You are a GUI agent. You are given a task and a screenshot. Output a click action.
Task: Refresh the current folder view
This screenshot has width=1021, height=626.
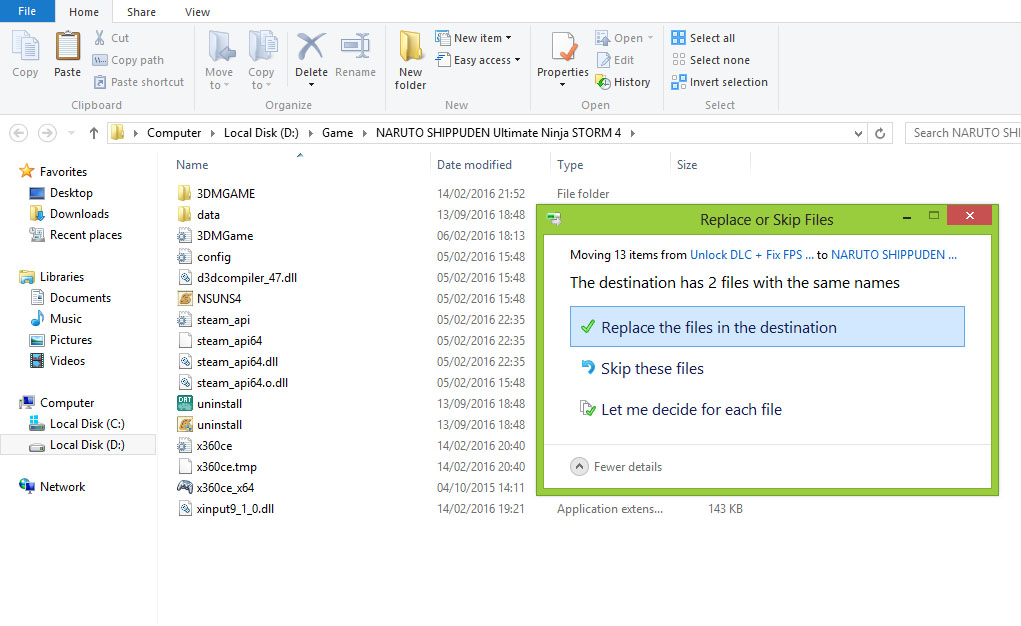880,134
